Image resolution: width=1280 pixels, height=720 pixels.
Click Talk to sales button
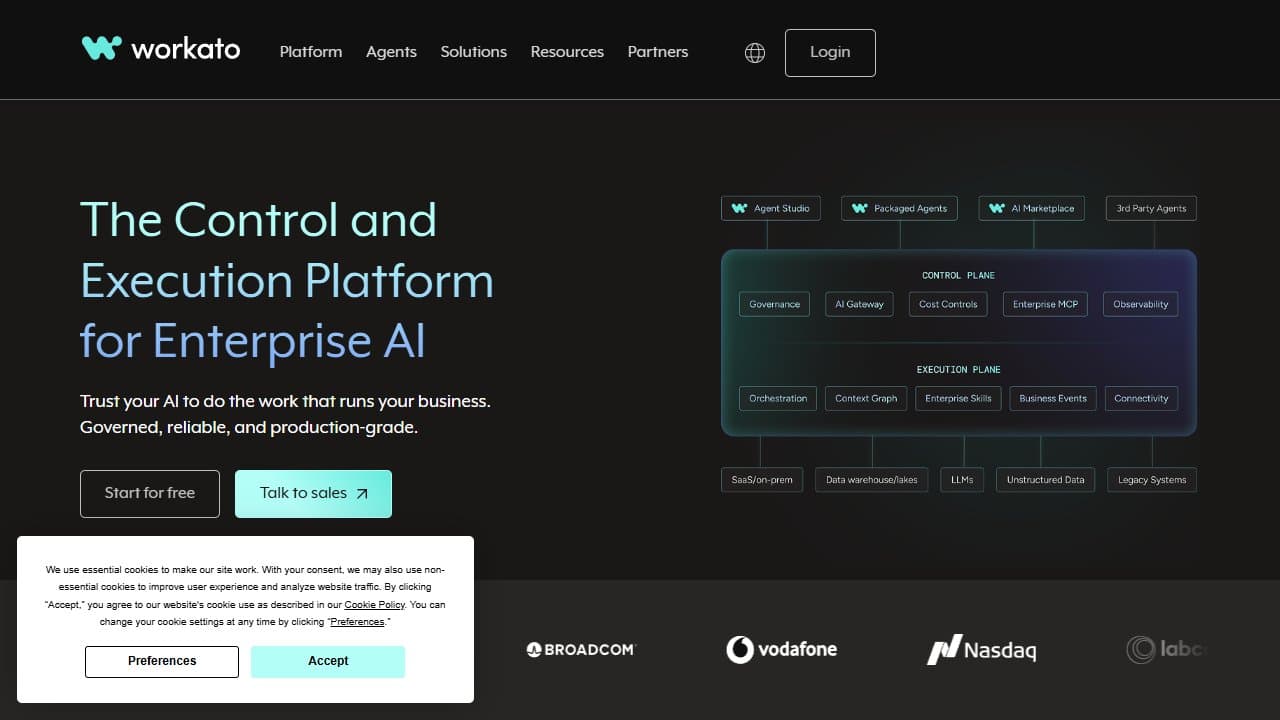313,494
